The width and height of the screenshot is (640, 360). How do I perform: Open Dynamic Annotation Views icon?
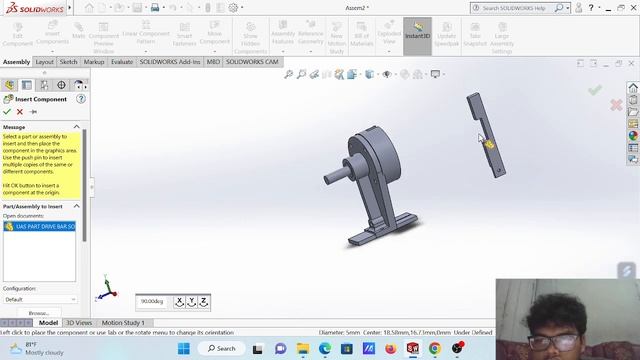[x=339, y=74]
